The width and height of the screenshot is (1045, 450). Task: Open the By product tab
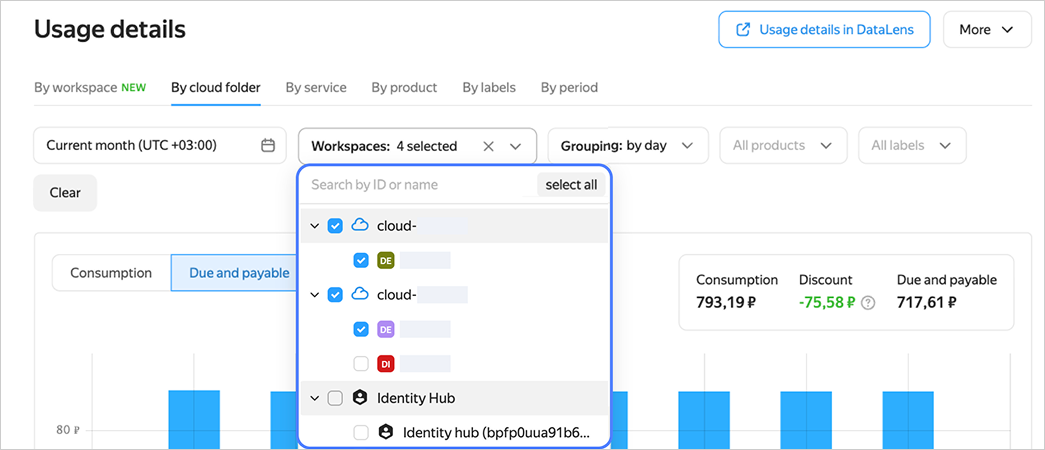405,87
